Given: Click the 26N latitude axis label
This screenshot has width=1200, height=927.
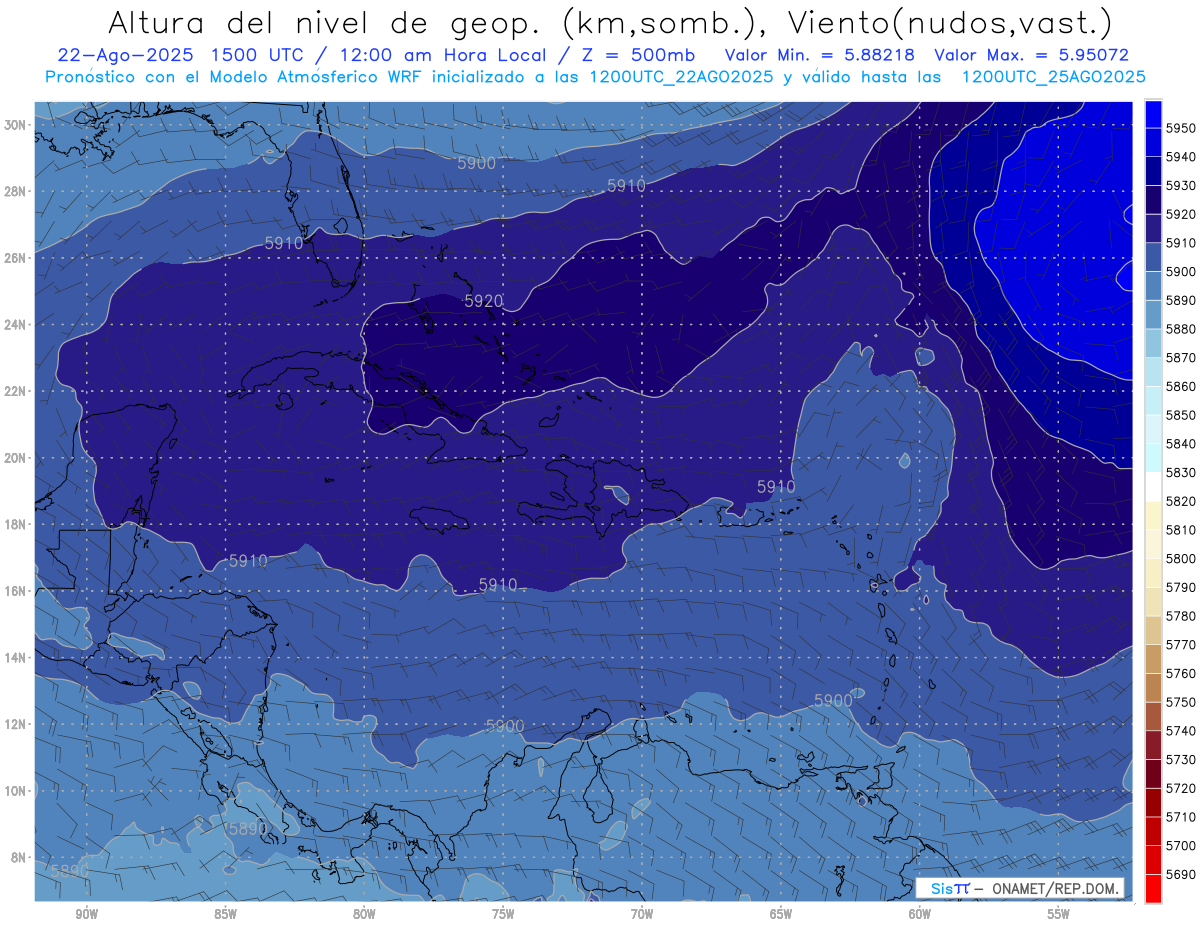Looking at the screenshot, I should (x=14, y=258).
